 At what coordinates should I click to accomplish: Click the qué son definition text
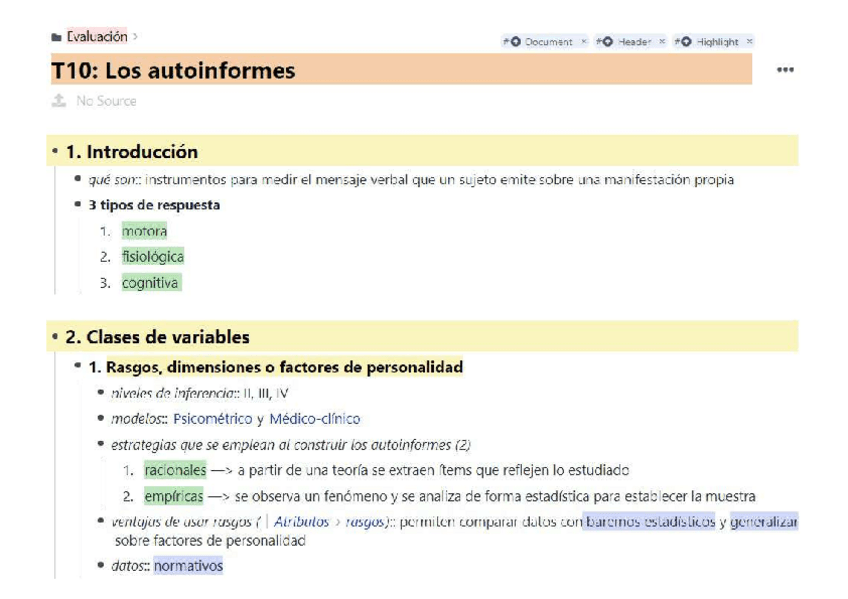tap(439, 179)
